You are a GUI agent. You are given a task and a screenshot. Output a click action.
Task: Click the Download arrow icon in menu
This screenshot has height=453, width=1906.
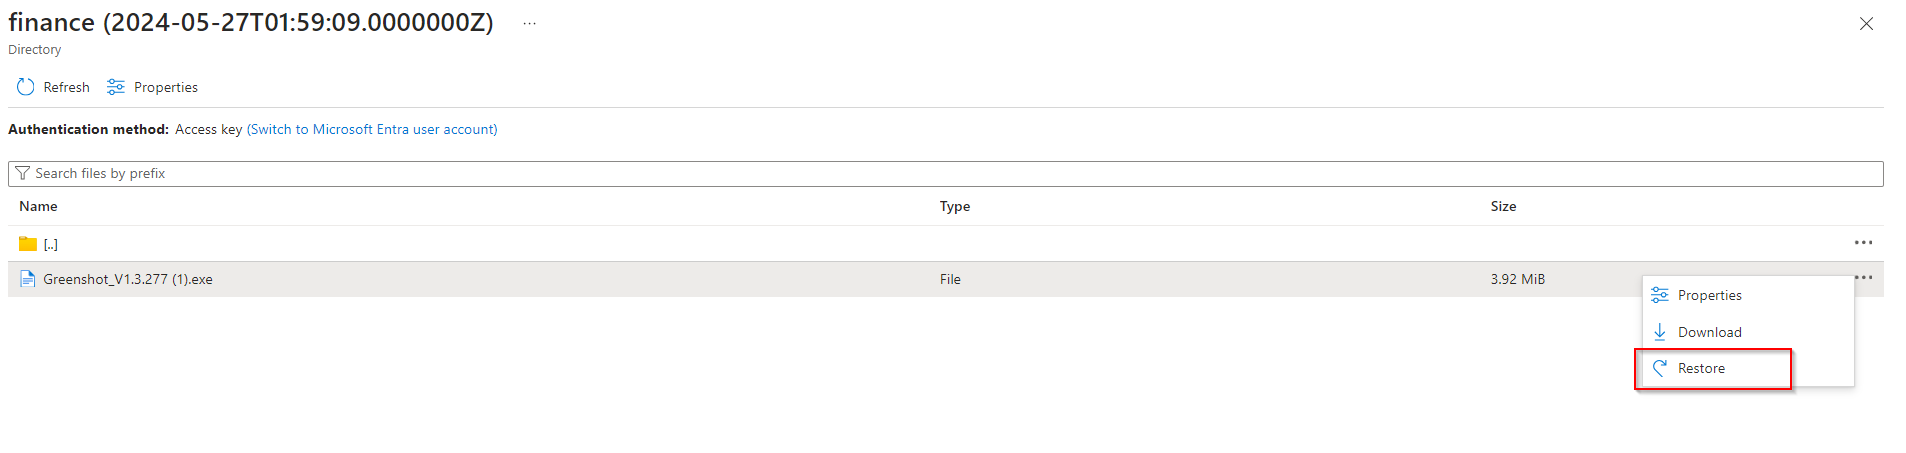coord(1660,332)
